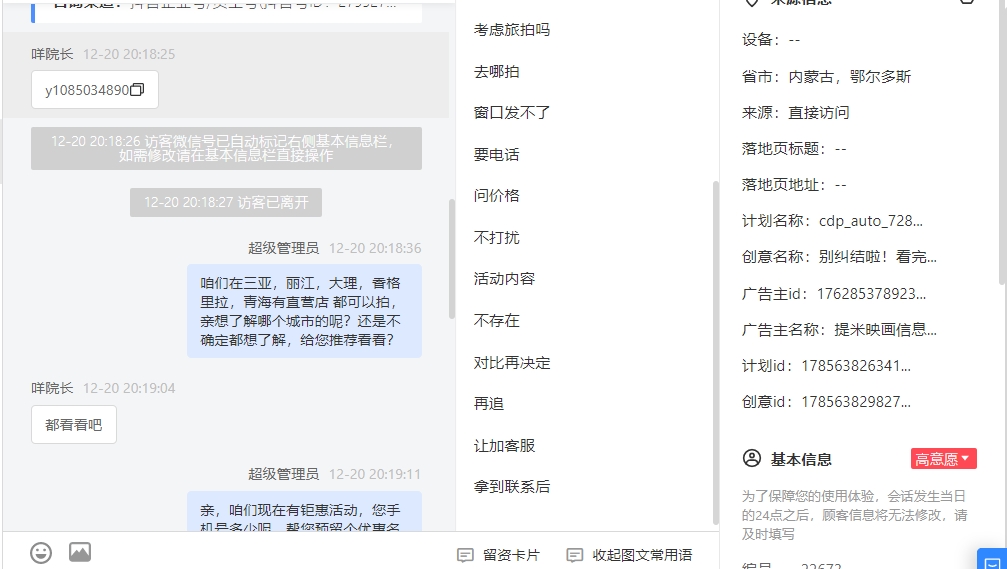The width and height of the screenshot is (1007, 569).
Task: Select quick phrase 考虑旅拍吗
Action: tap(511, 30)
